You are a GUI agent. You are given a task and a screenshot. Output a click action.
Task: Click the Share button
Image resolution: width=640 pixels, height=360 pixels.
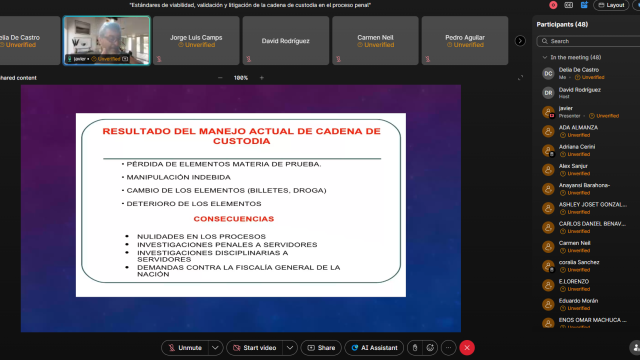point(321,348)
